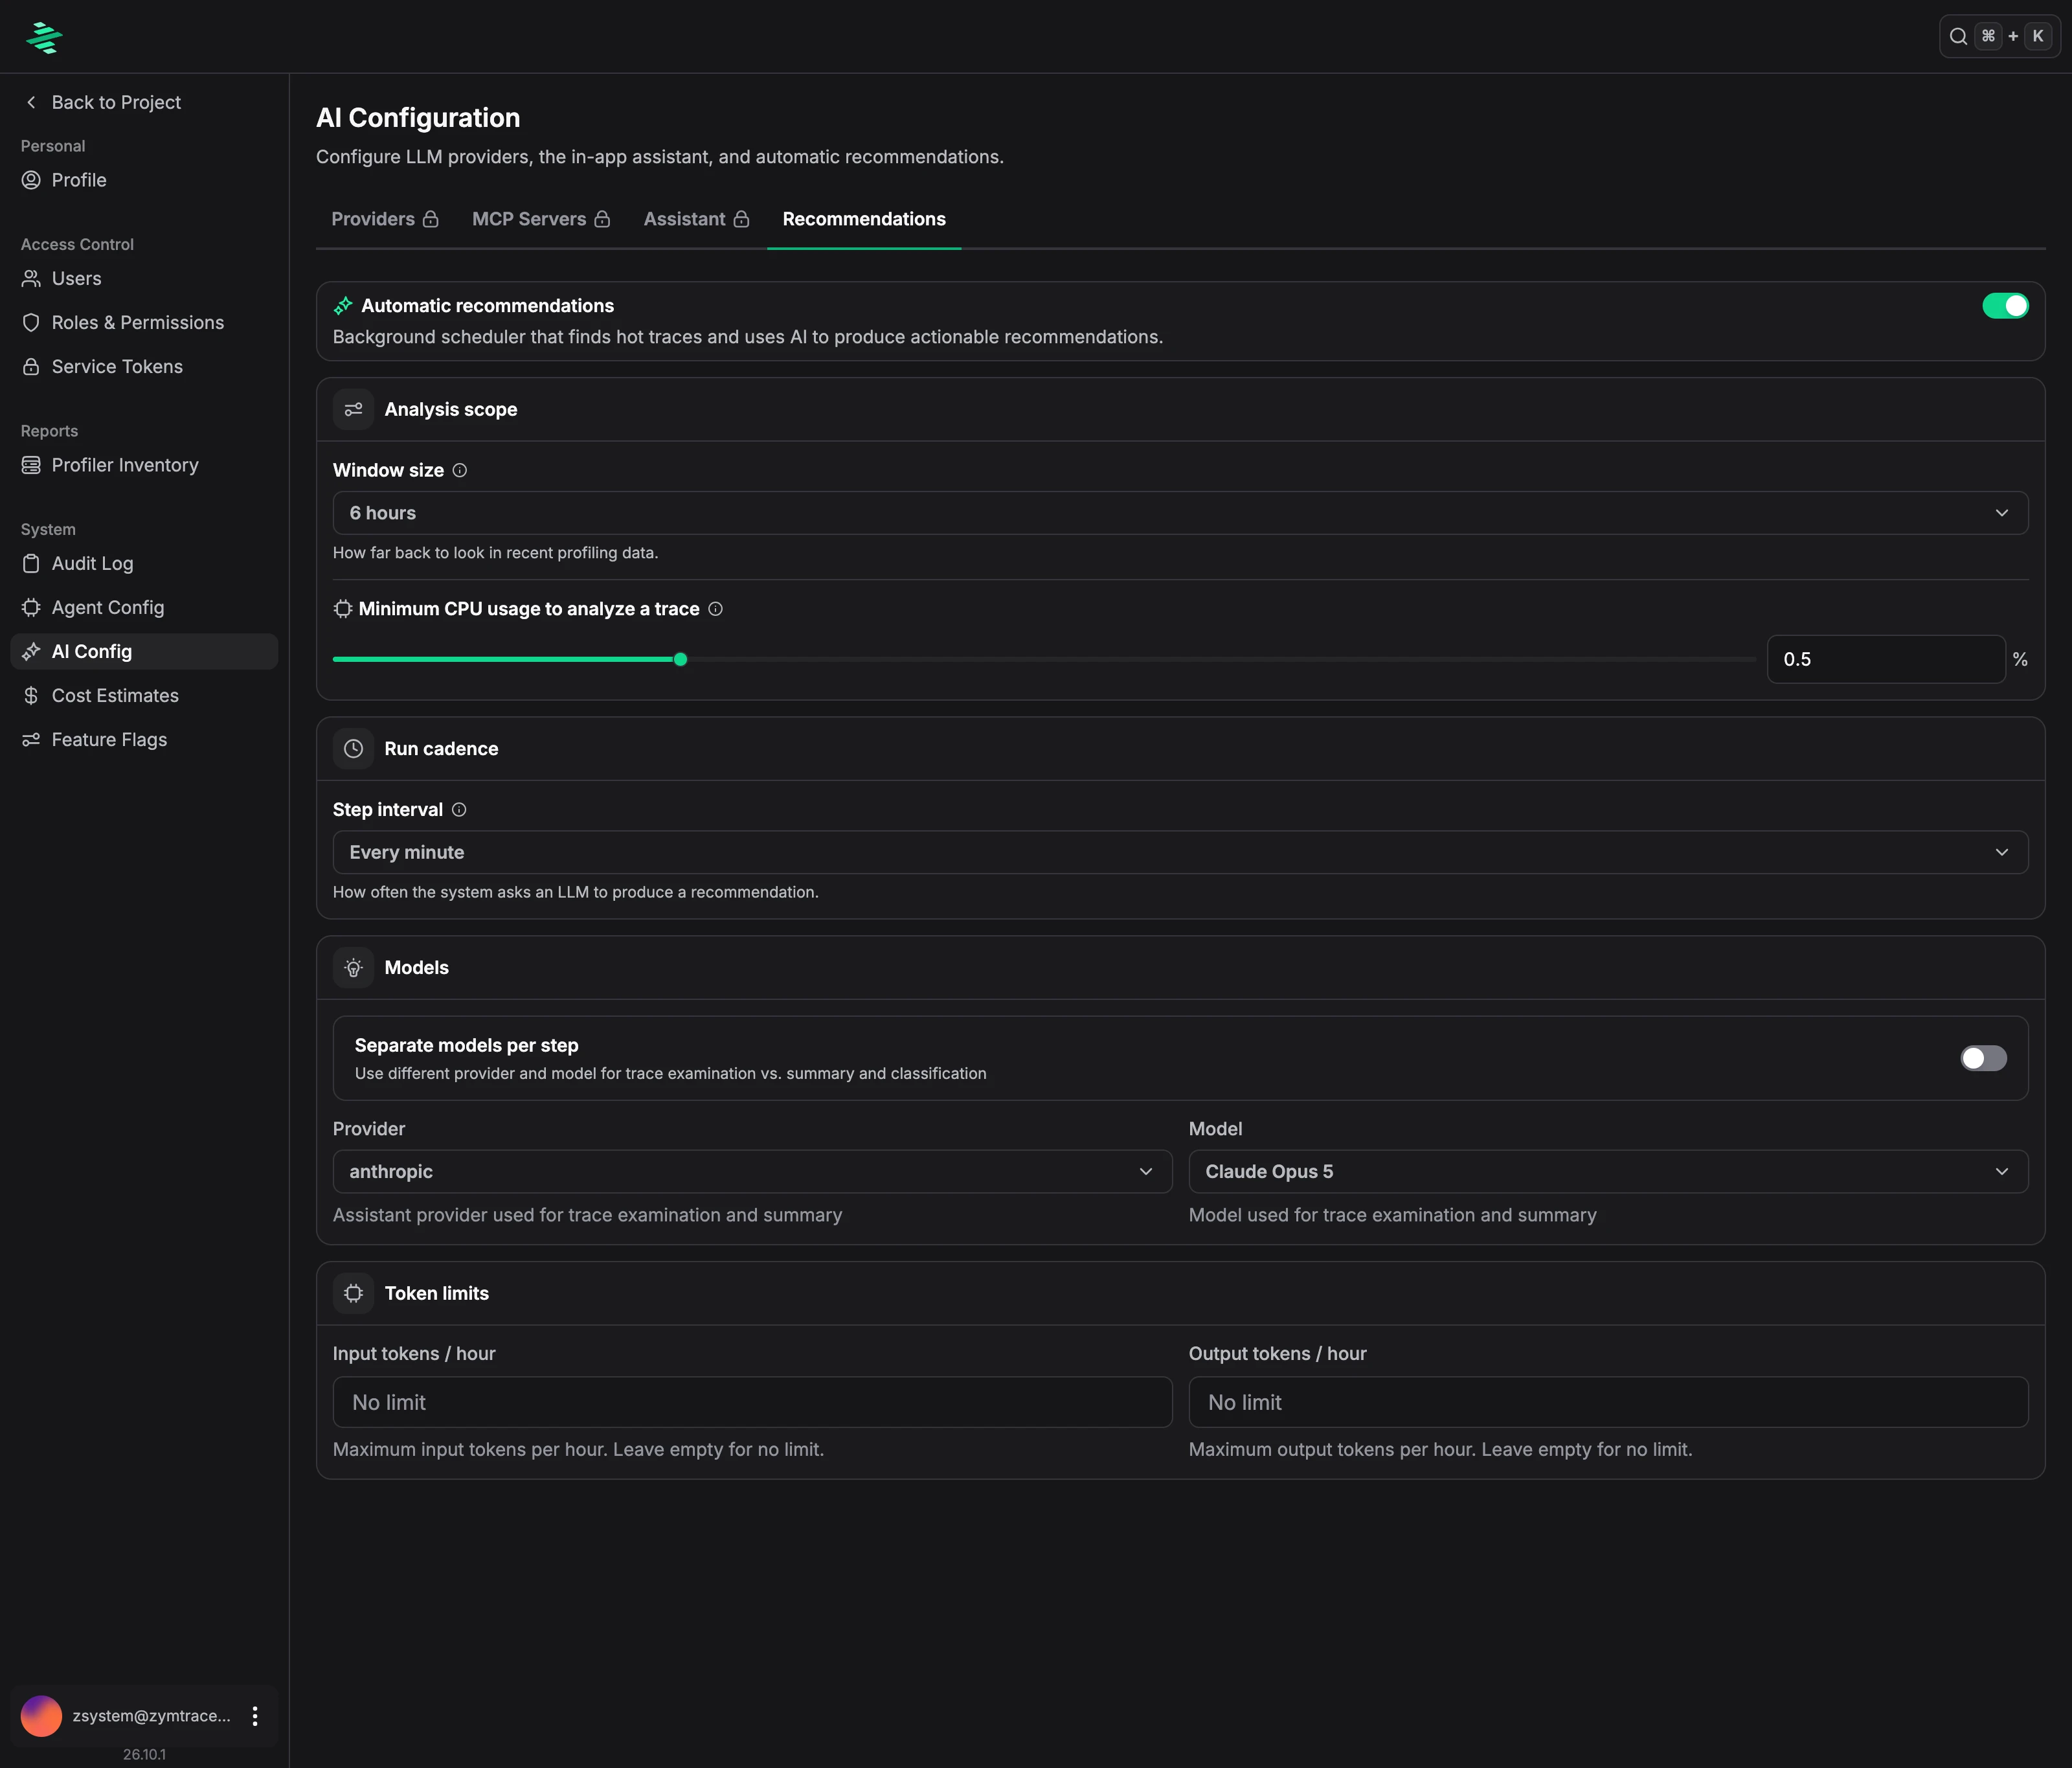
Task: Open the user menu three-dot icon
Action: pyautogui.click(x=255, y=1716)
